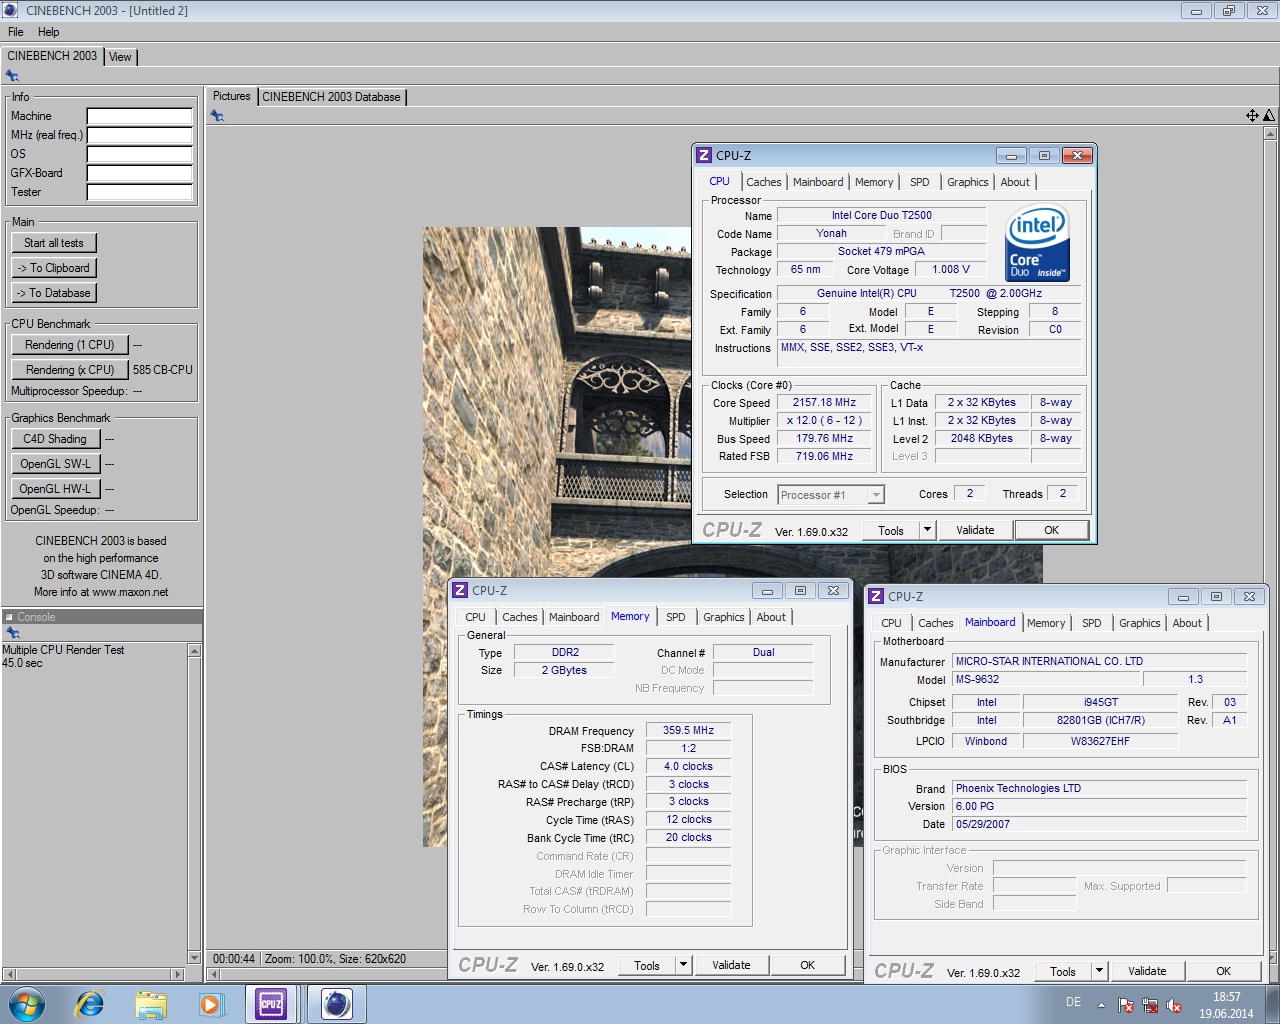This screenshot has height=1024, width=1280.
Task: Click the CPU-Z icon in top window title bar
Action: (705, 156)
